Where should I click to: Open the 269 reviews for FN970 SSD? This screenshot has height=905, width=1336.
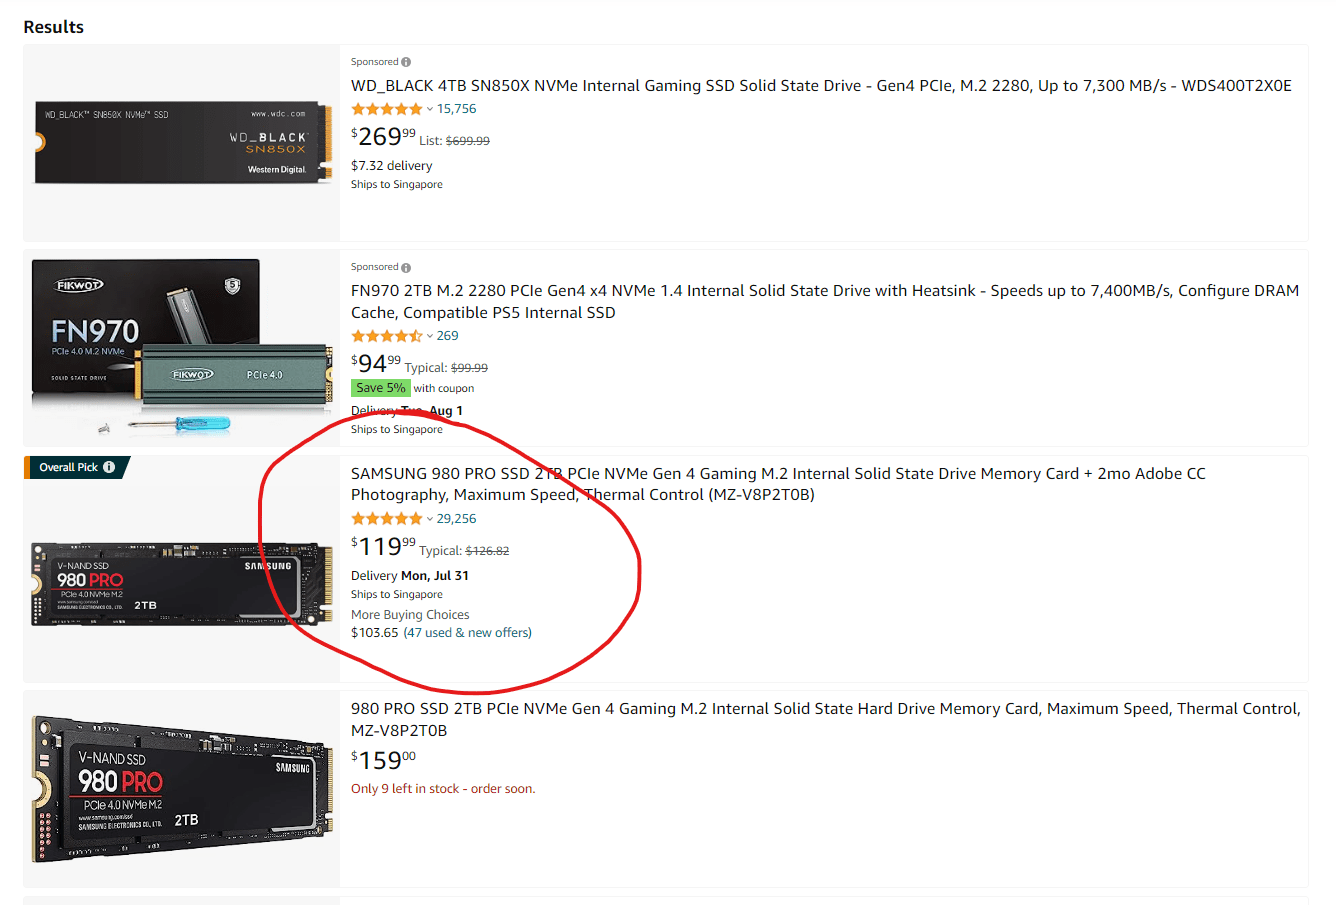(x=449, y=335)
